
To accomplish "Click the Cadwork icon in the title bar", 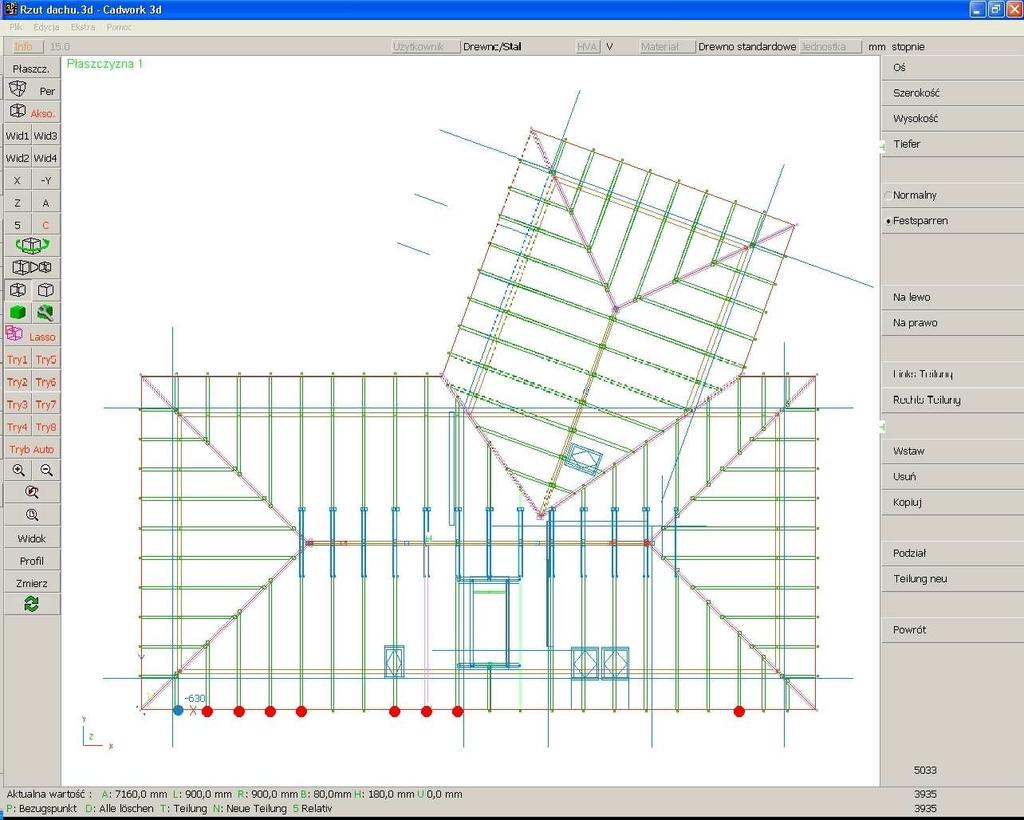I will 10,9.
